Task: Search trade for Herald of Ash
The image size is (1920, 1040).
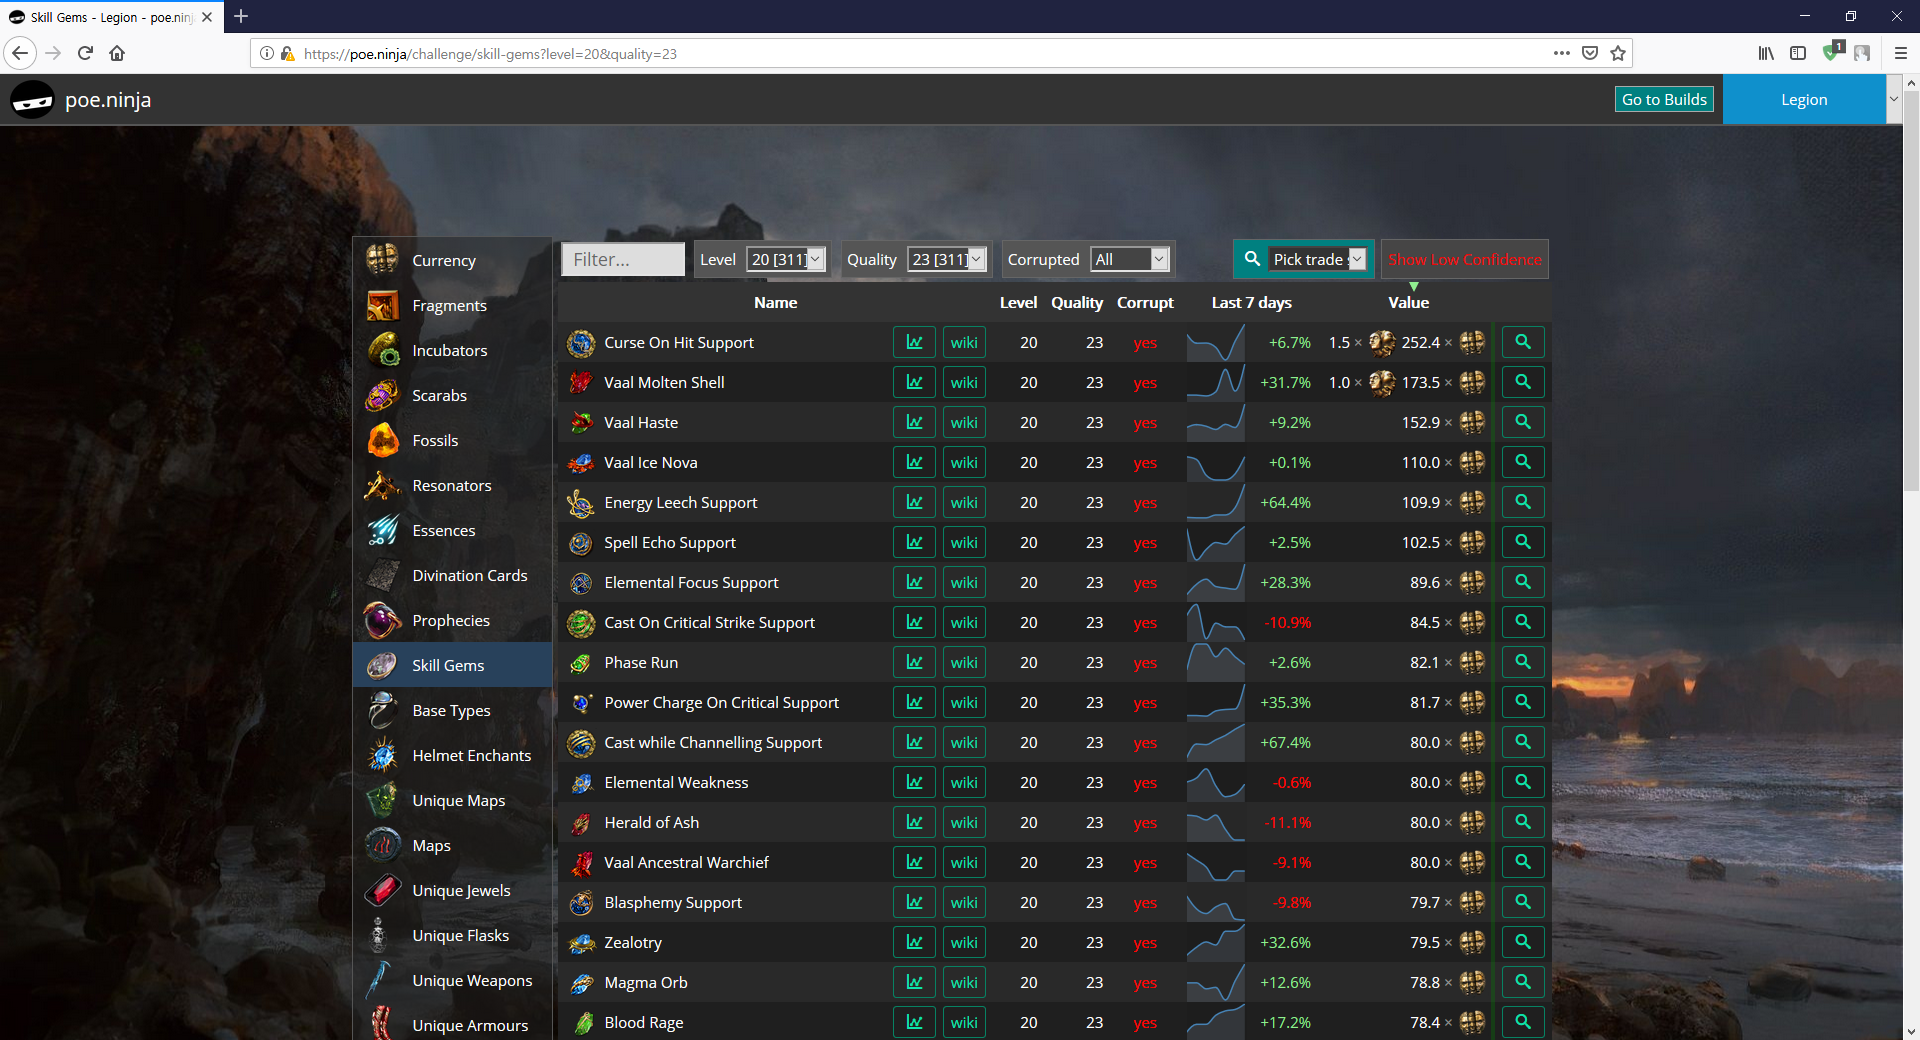Action: 1523,822
